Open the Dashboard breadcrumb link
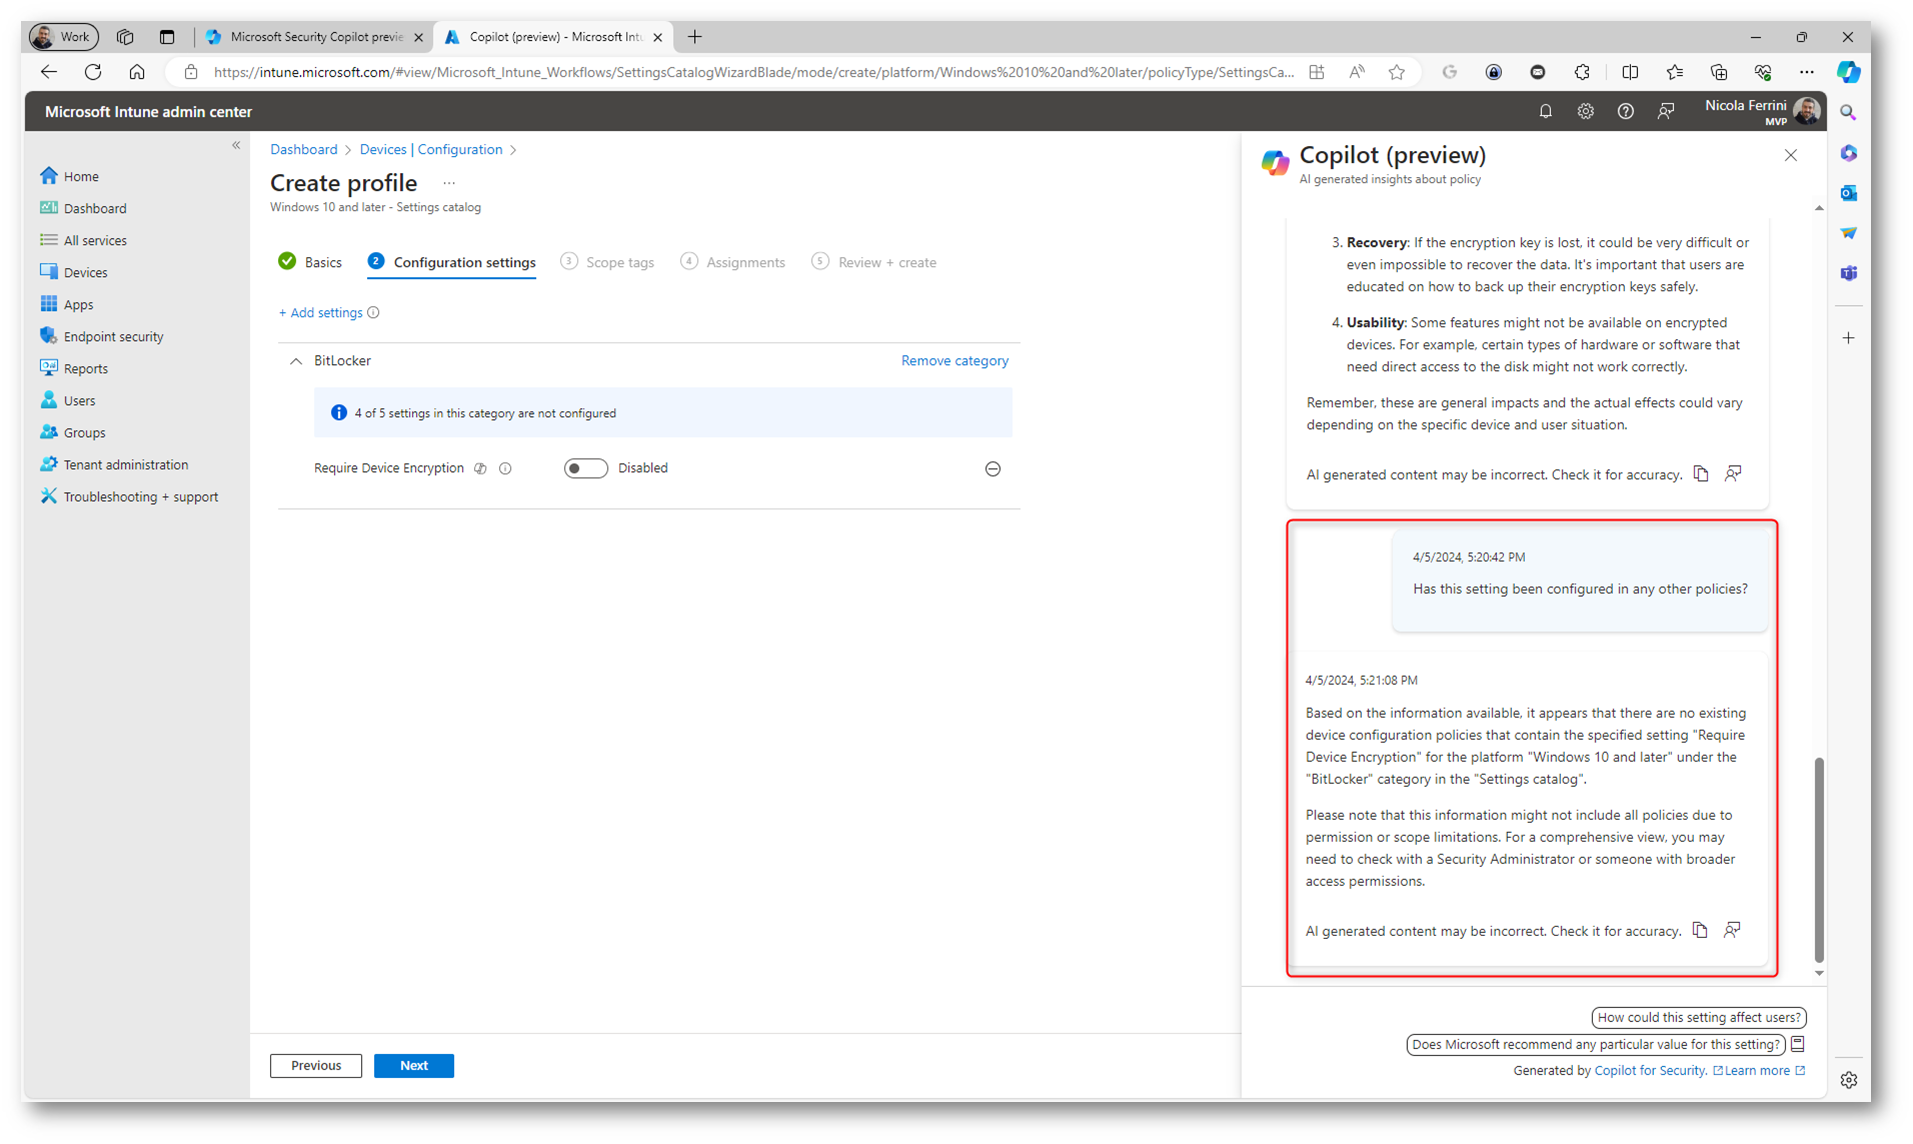Viewport: 1913px width, 1144px height. (x=303, y=149)
